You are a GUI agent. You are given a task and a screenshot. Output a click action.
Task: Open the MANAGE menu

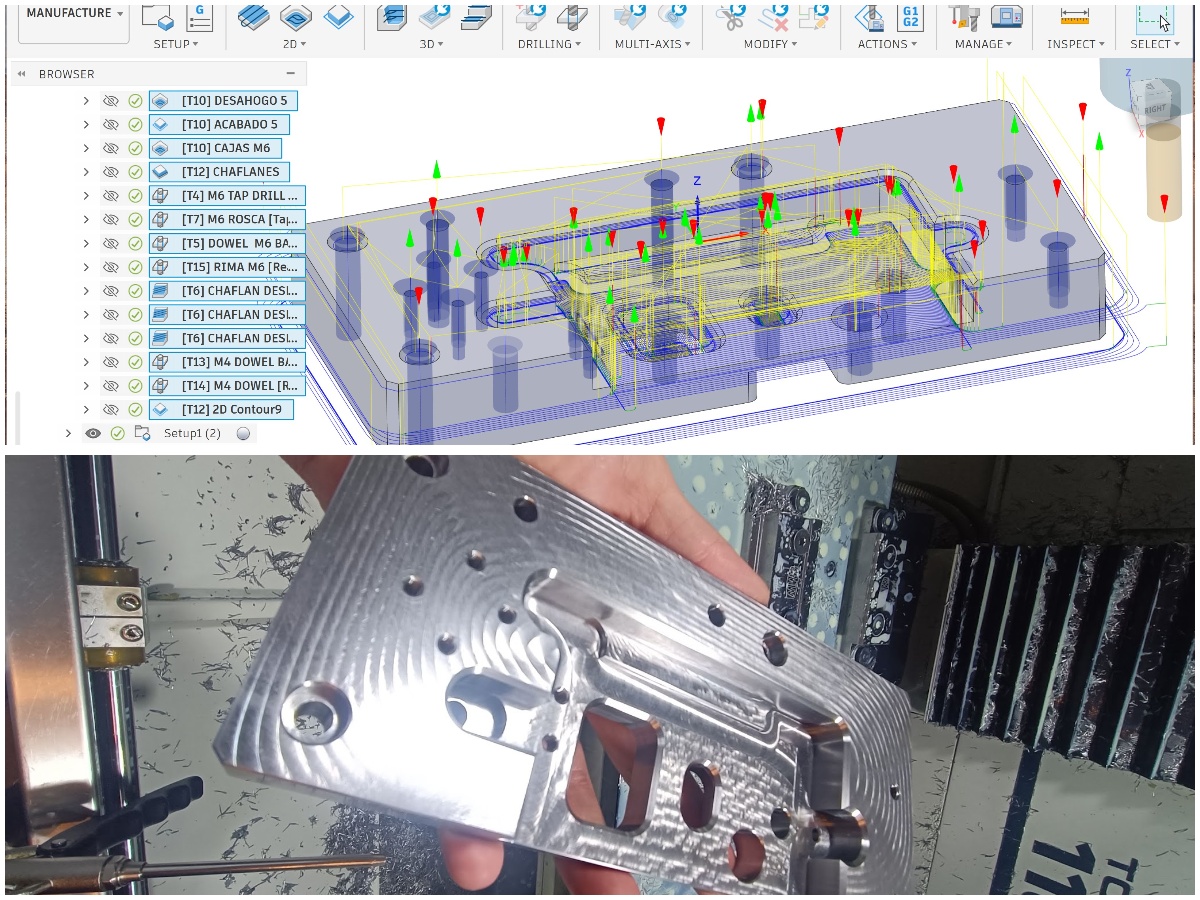point(984,44)
